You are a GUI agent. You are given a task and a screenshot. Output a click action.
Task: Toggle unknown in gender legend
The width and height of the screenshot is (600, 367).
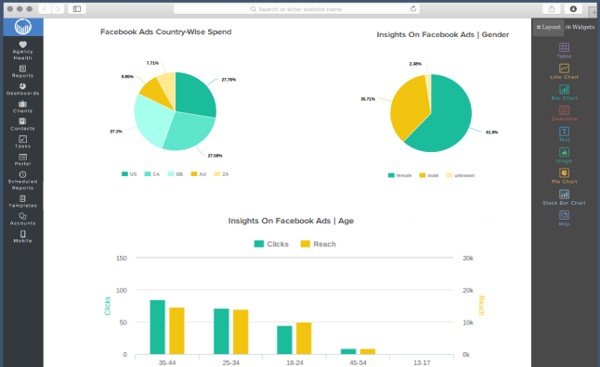coord(460,175)
